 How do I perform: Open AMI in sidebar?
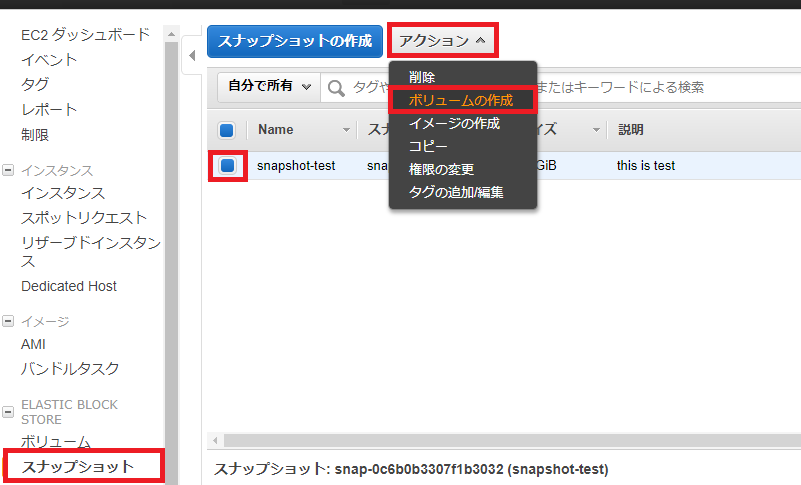[33, 344]
